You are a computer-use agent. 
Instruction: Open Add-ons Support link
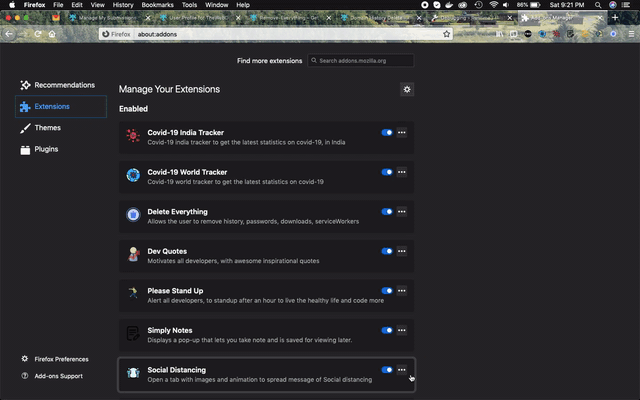(52, 376)
